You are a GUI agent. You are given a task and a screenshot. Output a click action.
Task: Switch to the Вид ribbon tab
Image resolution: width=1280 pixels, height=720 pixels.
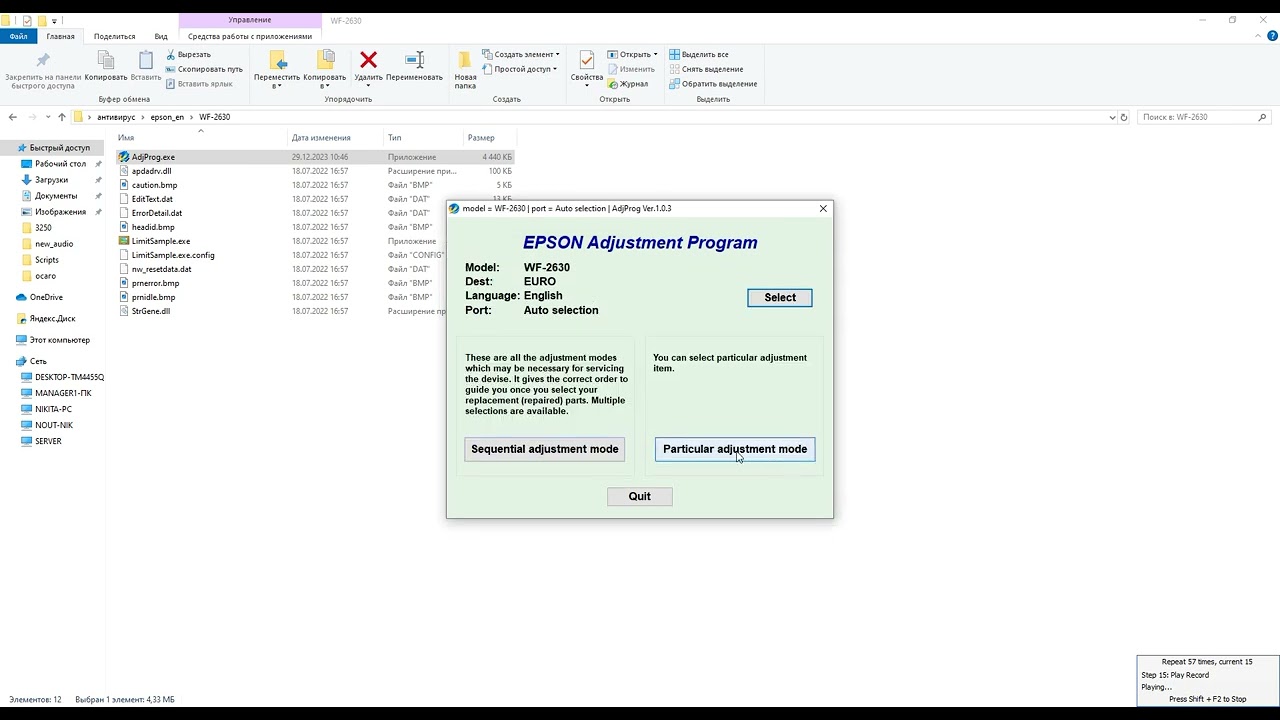point(161,36)
